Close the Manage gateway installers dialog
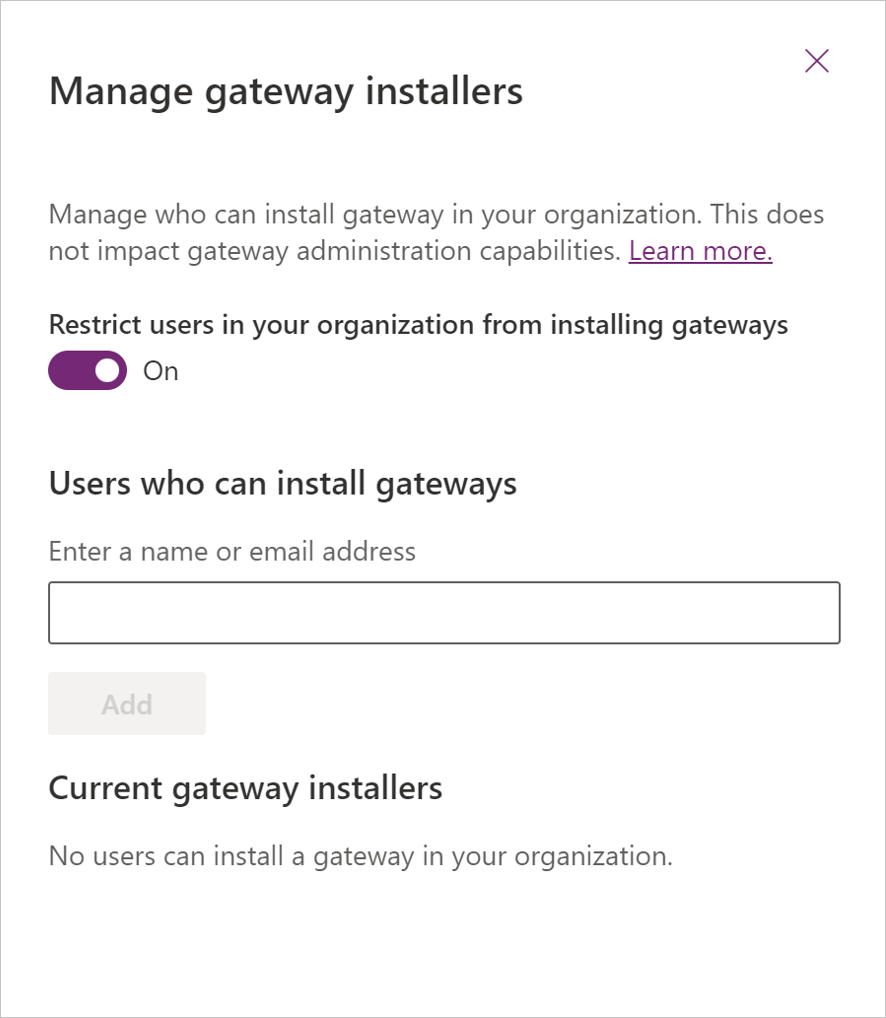 tap(816, 61)
